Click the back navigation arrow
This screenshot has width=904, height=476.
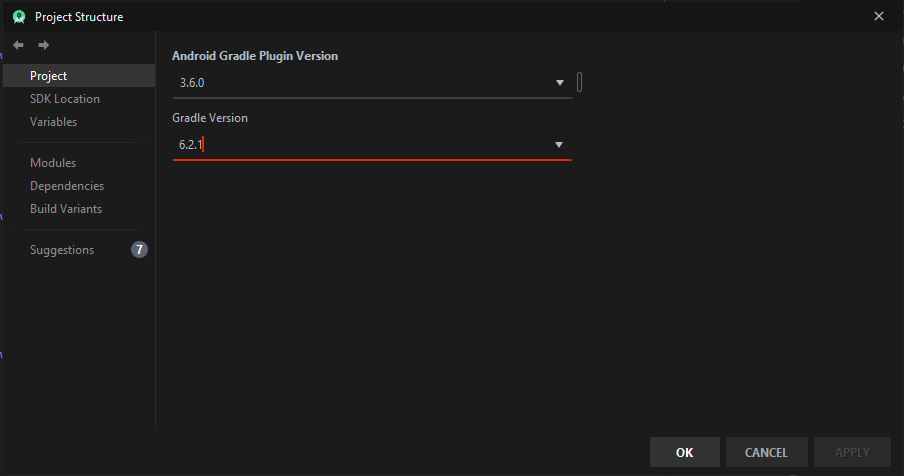[x=18, y=45]
